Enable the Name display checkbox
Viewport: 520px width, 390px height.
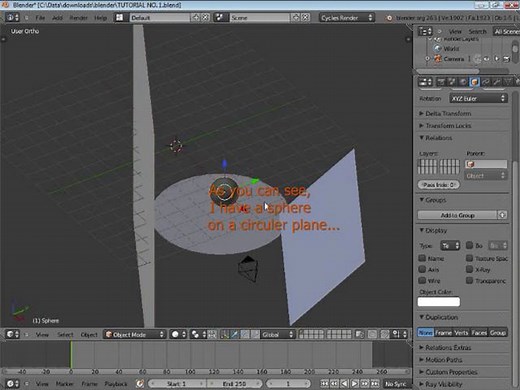pos(422,258)
